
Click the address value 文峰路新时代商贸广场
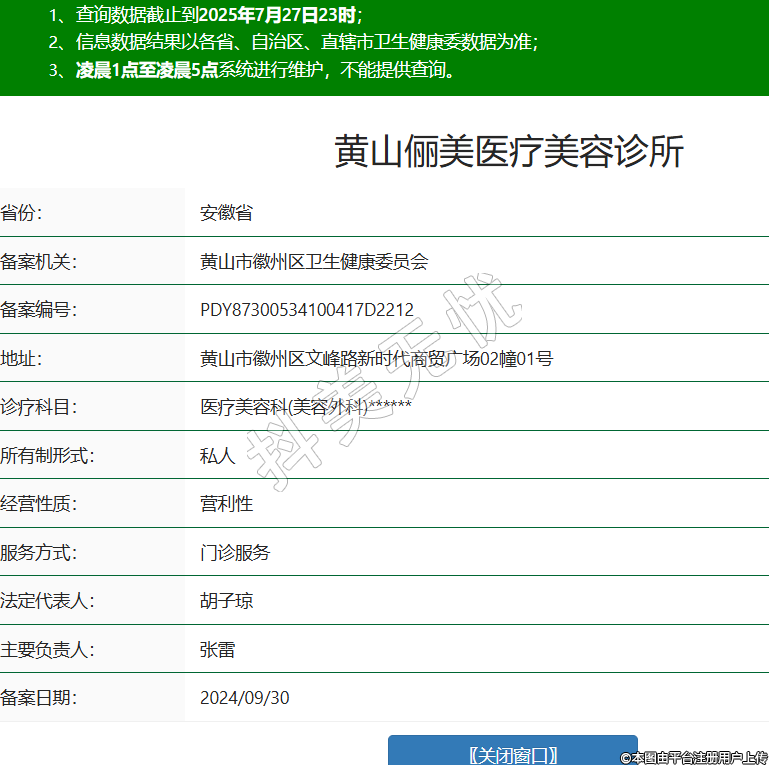(376, 358)
